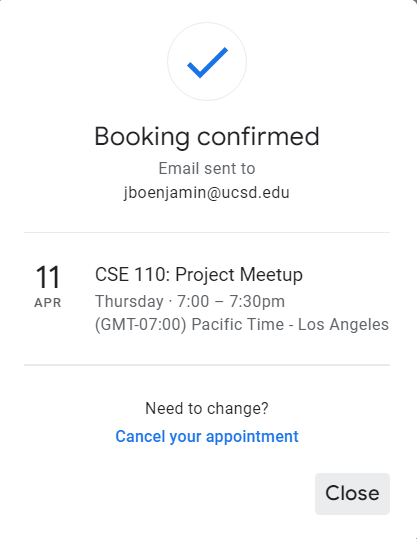
Task: Click the 'Email sent to' label
Action: [207, 168]
